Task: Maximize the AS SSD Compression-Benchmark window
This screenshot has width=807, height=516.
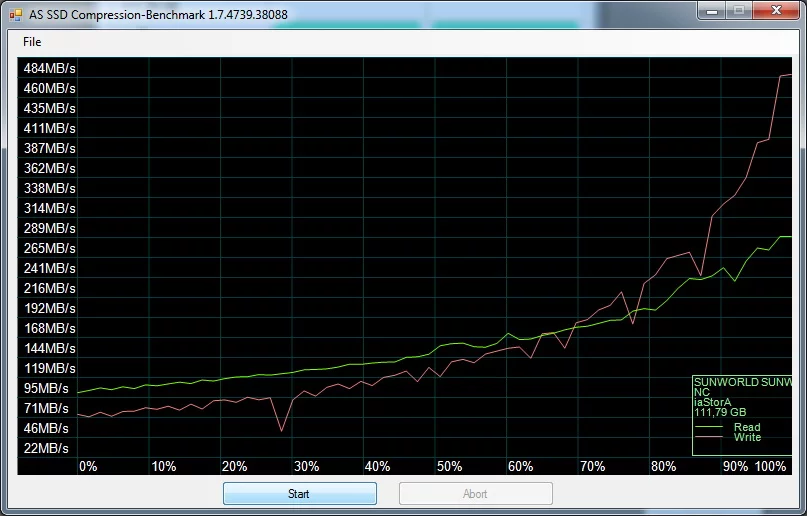Action: (x=739, y=11)
